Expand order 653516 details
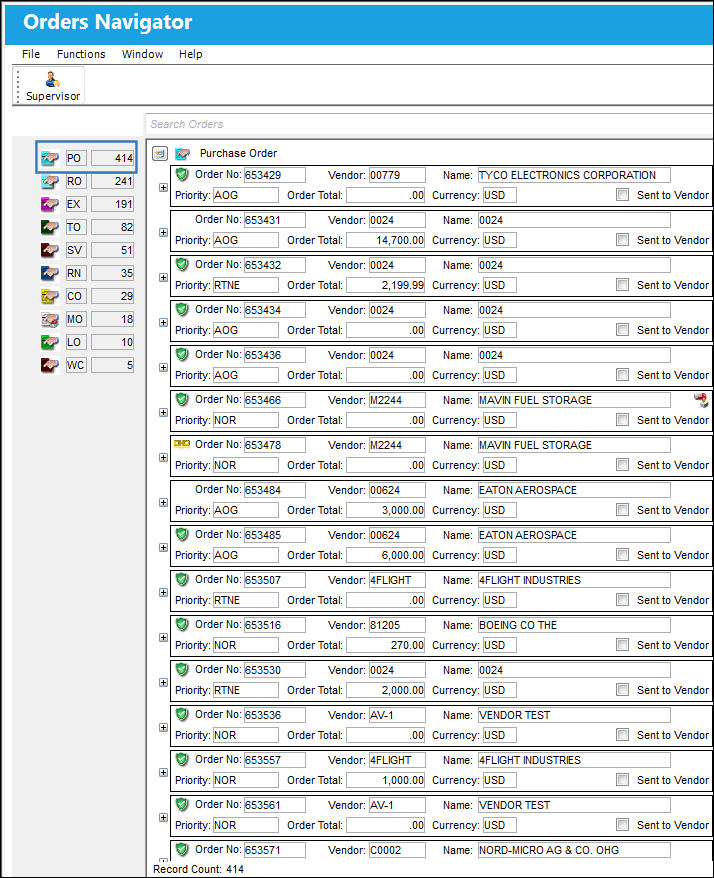 [x=164, y=637]
